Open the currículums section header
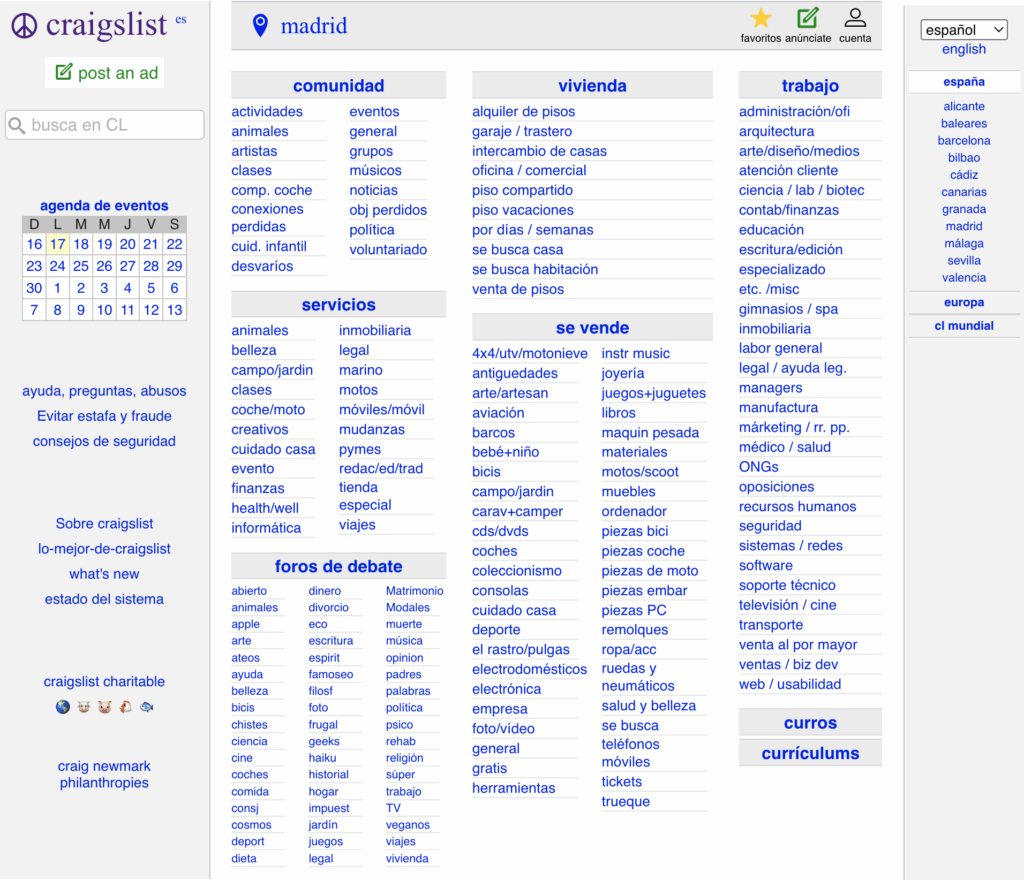 point(810,753)
